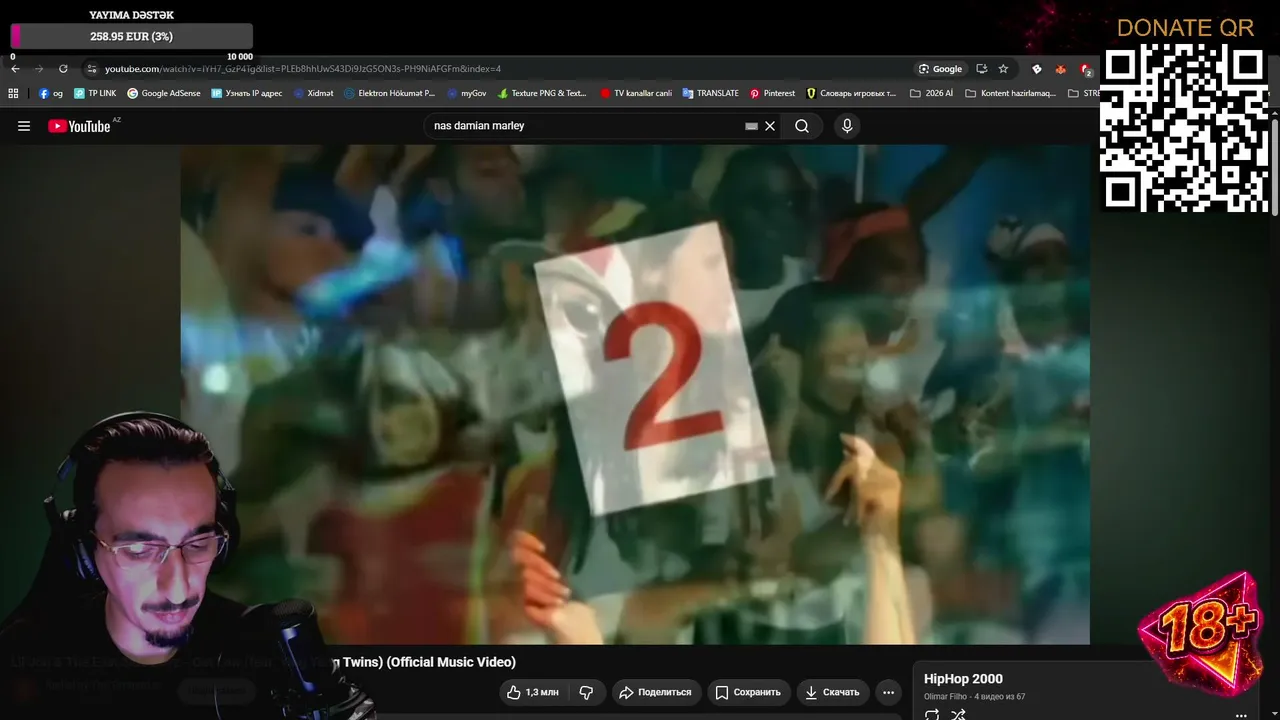Open the Pinterest bookmark
Image resolution: width=1280 pixels, height=720 pixels.
pyautogui.click(x=772, y=93)
